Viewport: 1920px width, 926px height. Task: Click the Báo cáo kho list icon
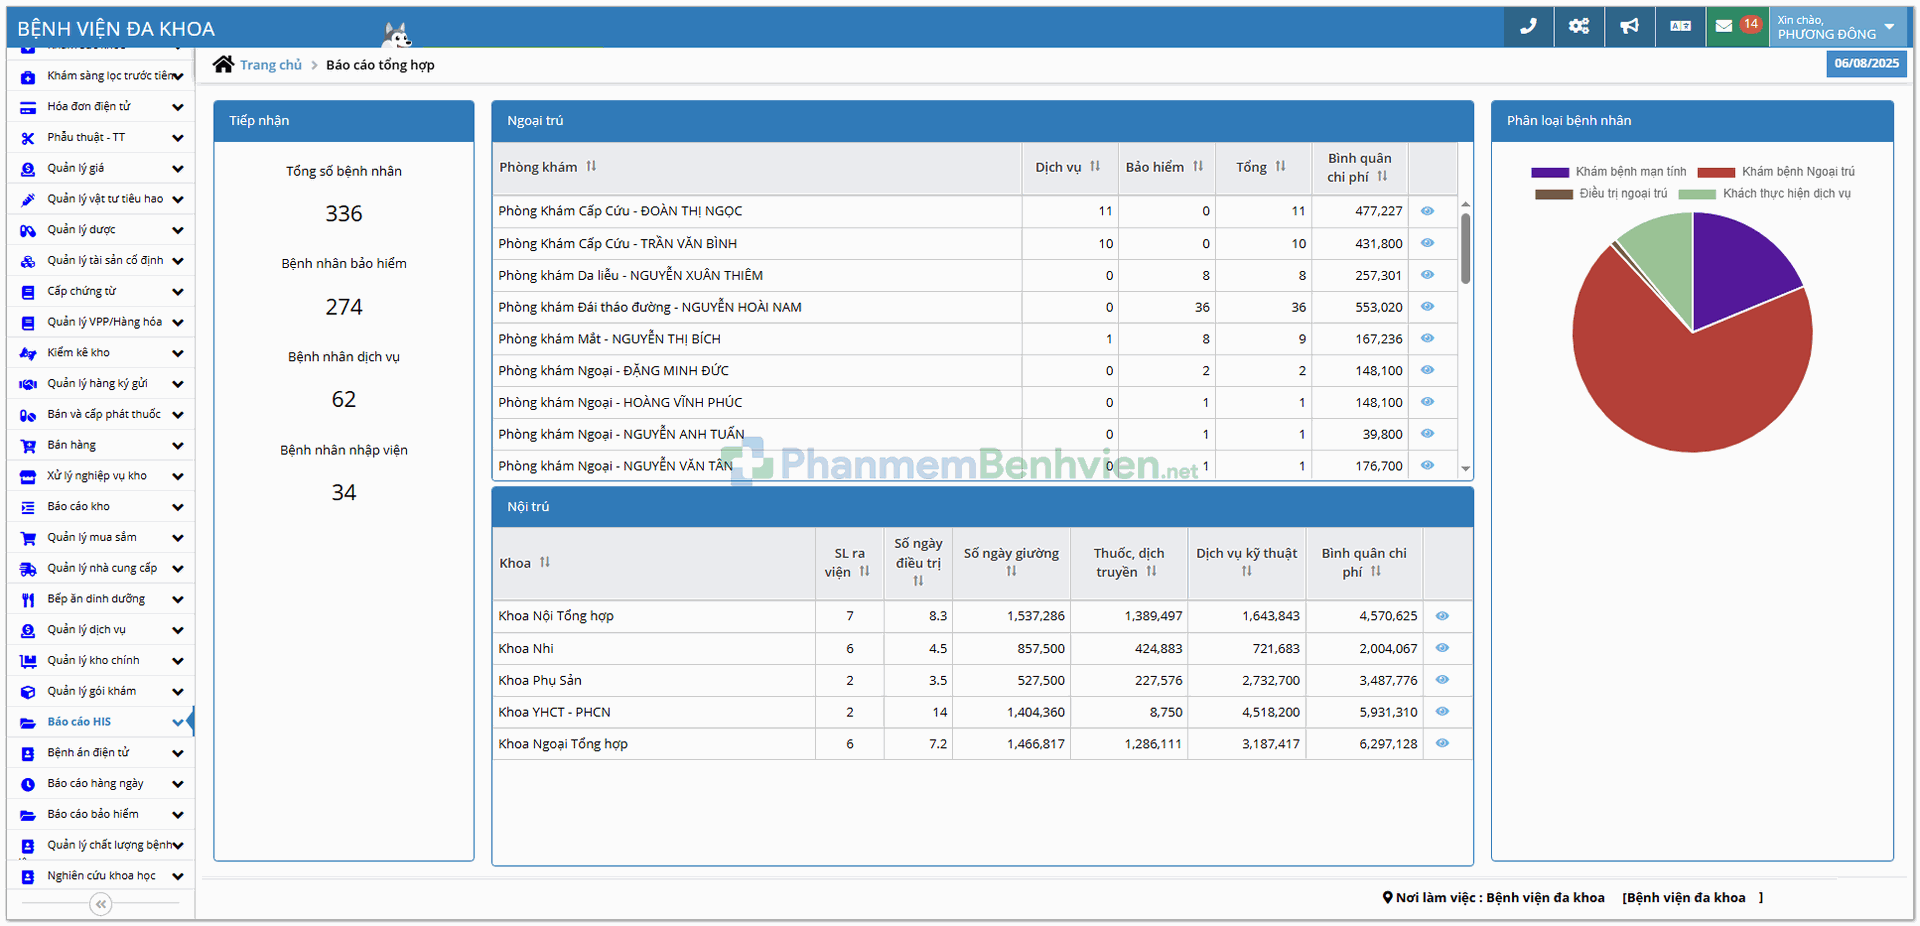point(28,507)
